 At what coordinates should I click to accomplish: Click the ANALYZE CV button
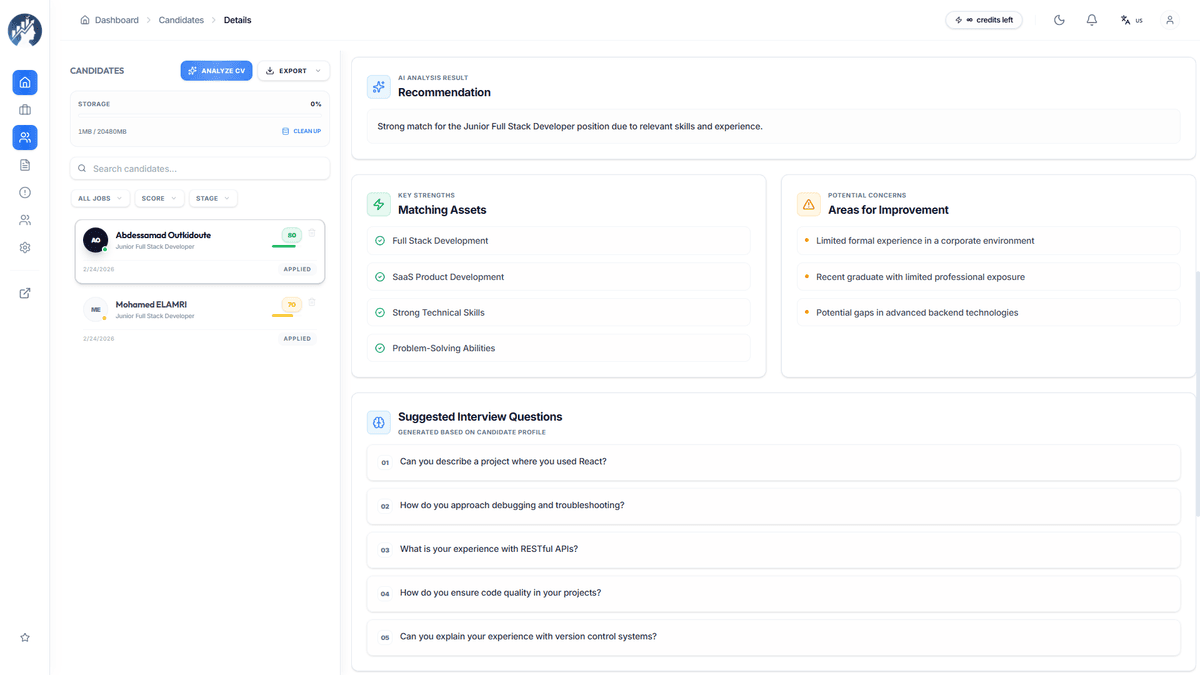point(216,70)
